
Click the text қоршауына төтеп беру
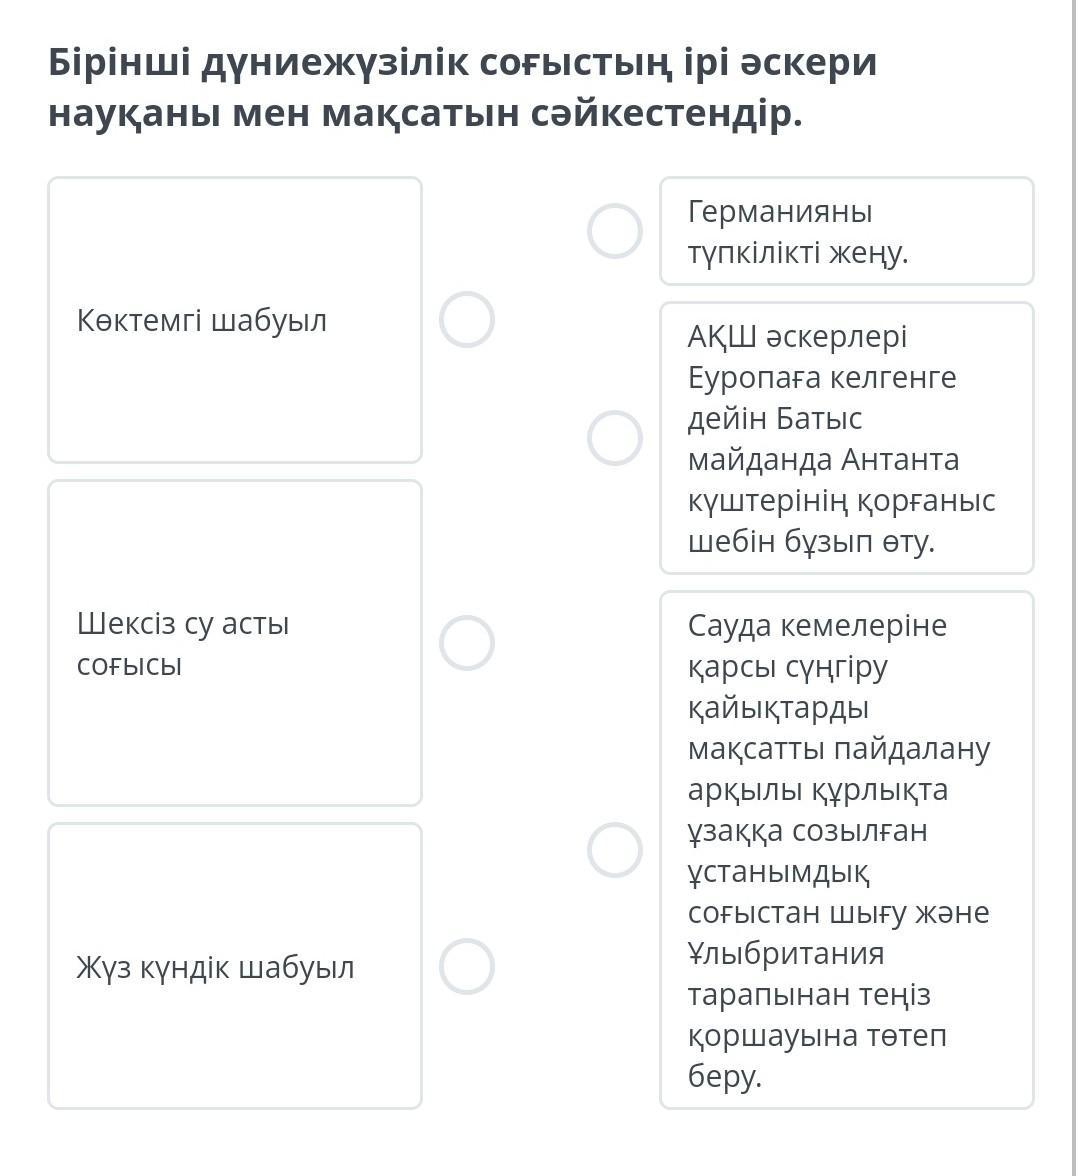818,1055
